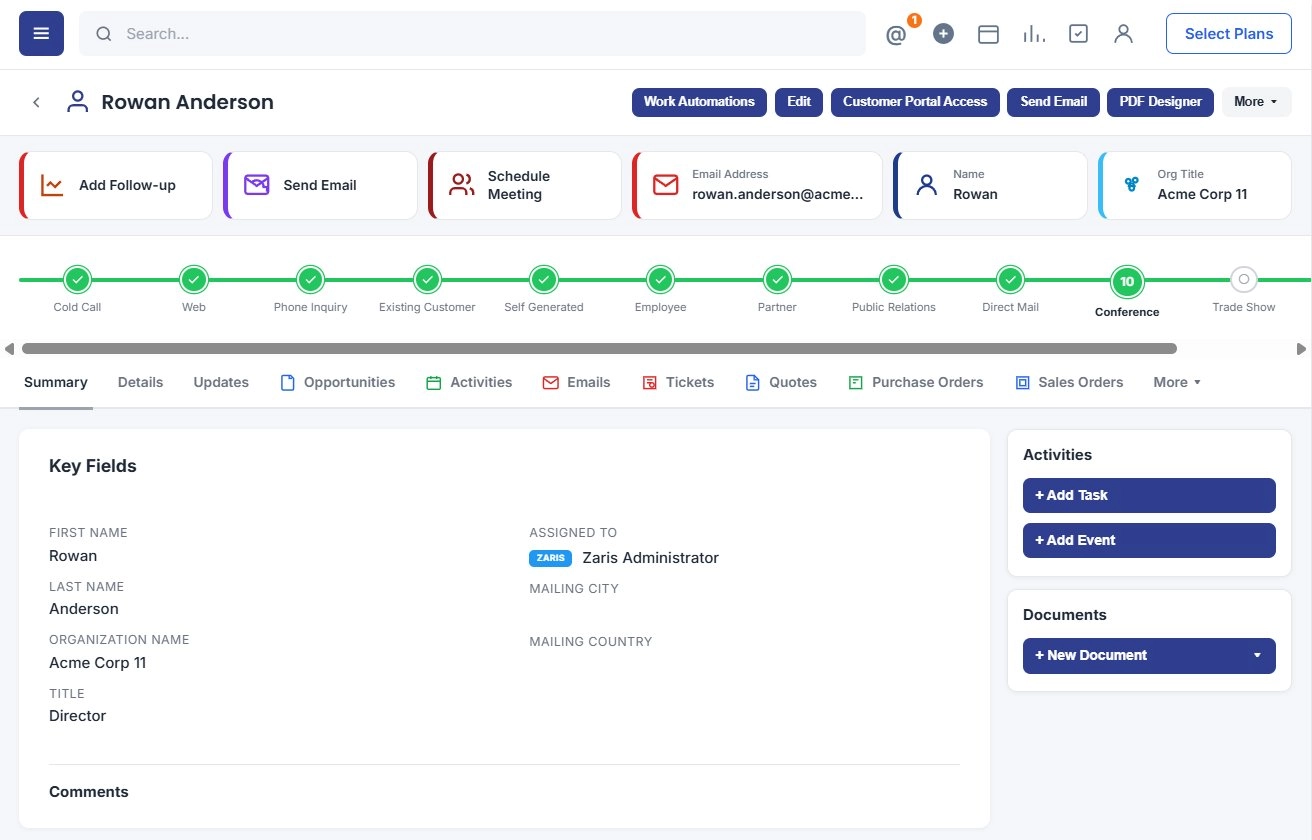Click the Tickets tab icon
The height and width of the screenshot is (840, 1312).
pyautogui.click(x=649, y=382)
